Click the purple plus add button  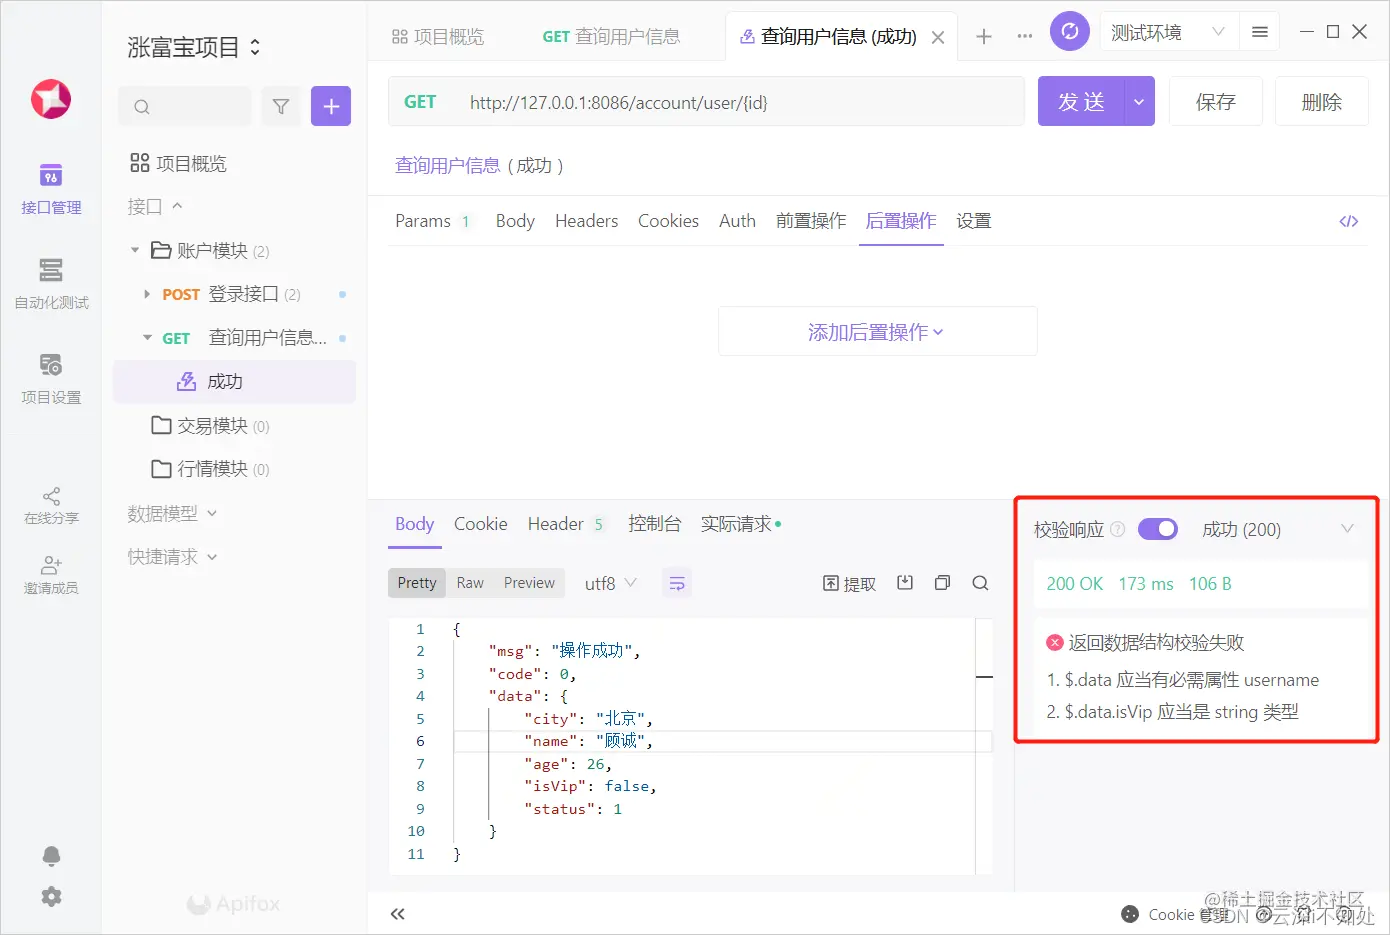(331, 106)
